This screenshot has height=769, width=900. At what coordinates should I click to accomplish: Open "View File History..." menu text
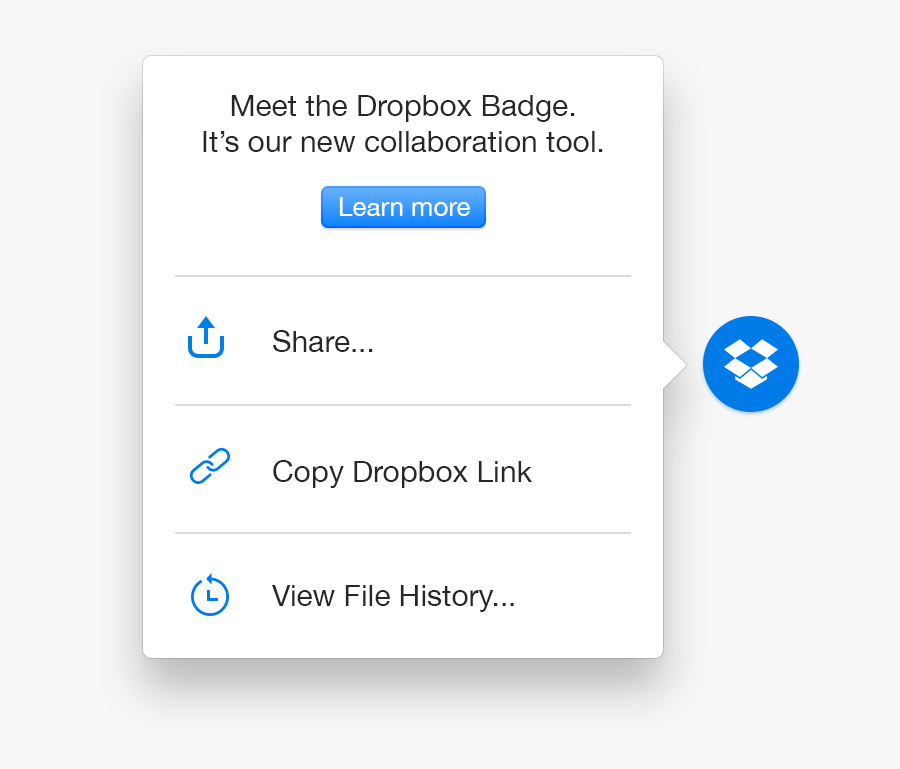[x=393, y=596]
